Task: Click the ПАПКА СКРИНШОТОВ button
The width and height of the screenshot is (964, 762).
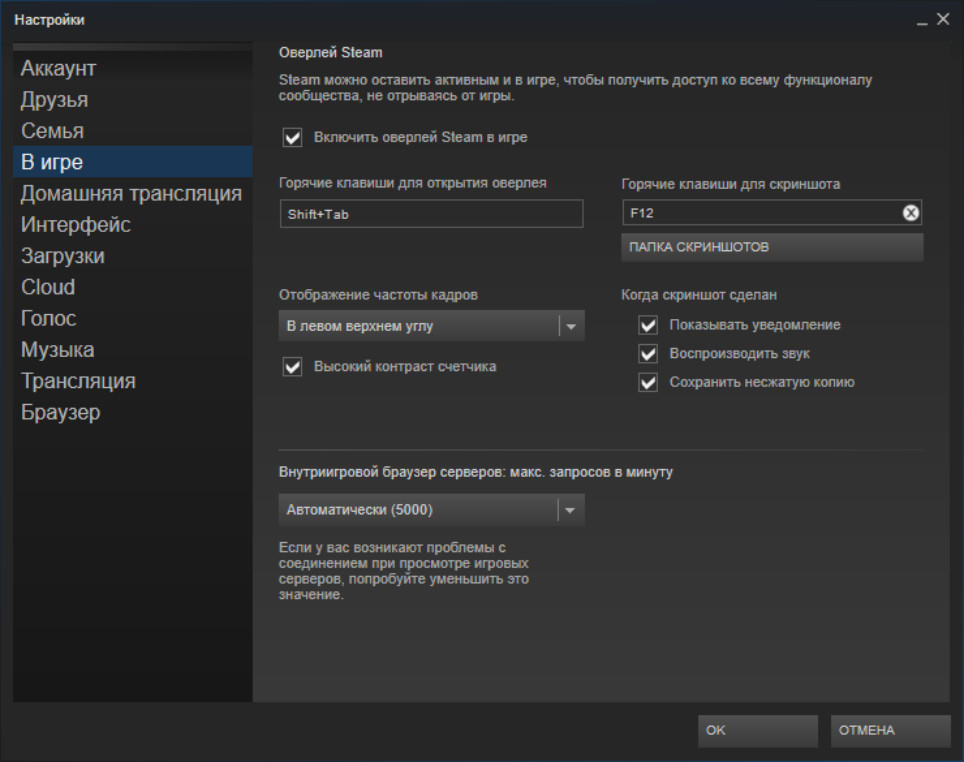Action: pos(771,247)
